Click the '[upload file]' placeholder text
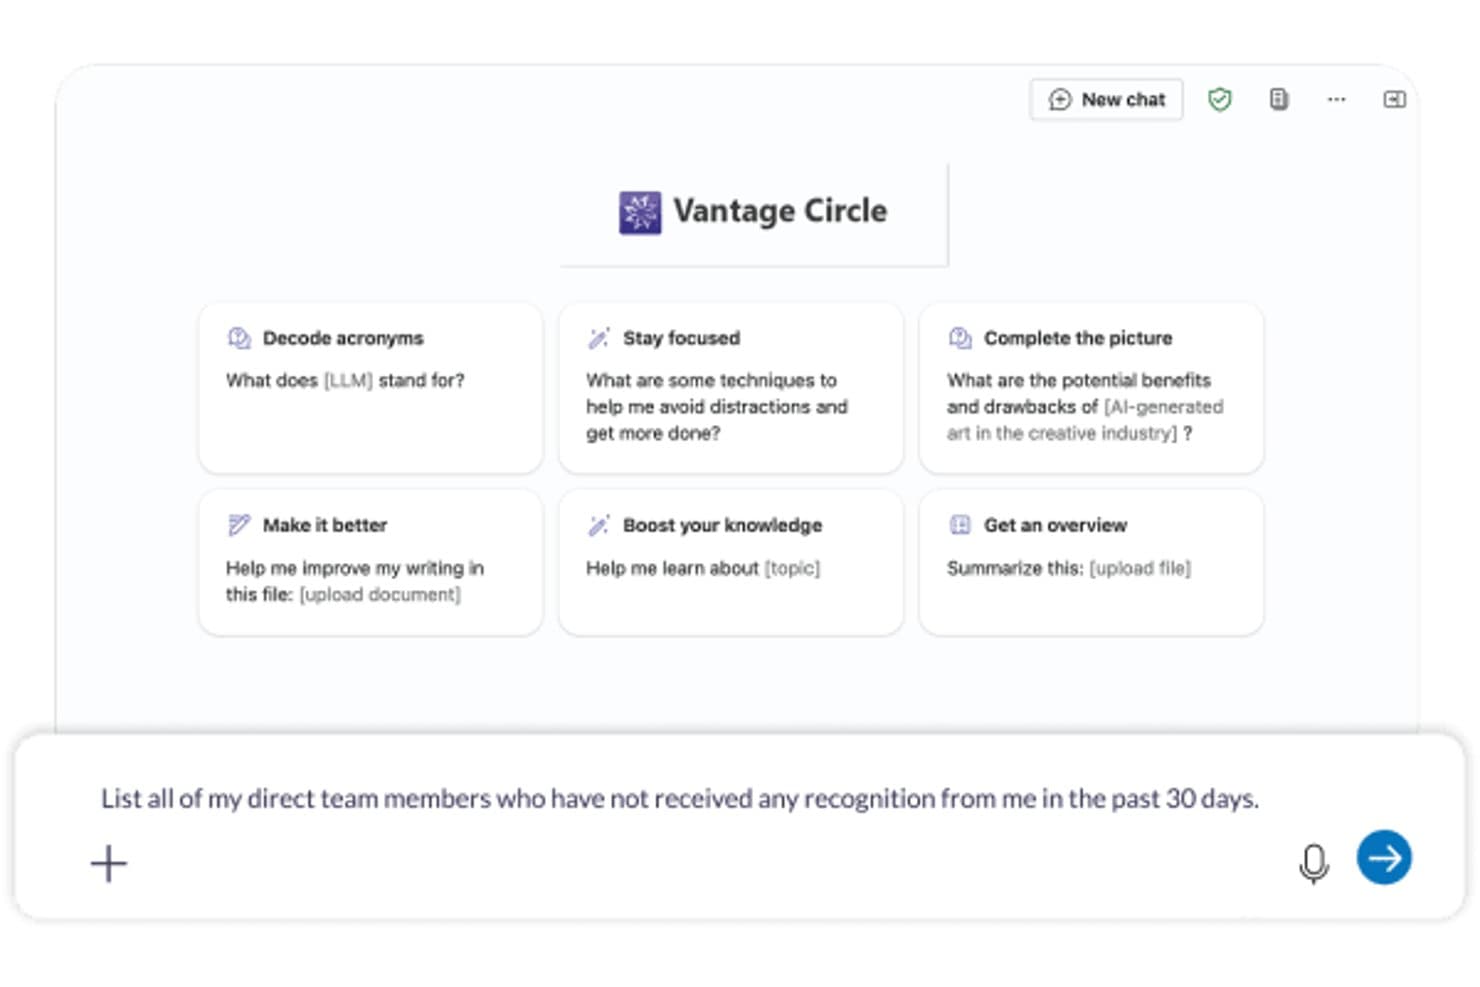Viewport: 1480px width, 987px height. coord(1140,568)
